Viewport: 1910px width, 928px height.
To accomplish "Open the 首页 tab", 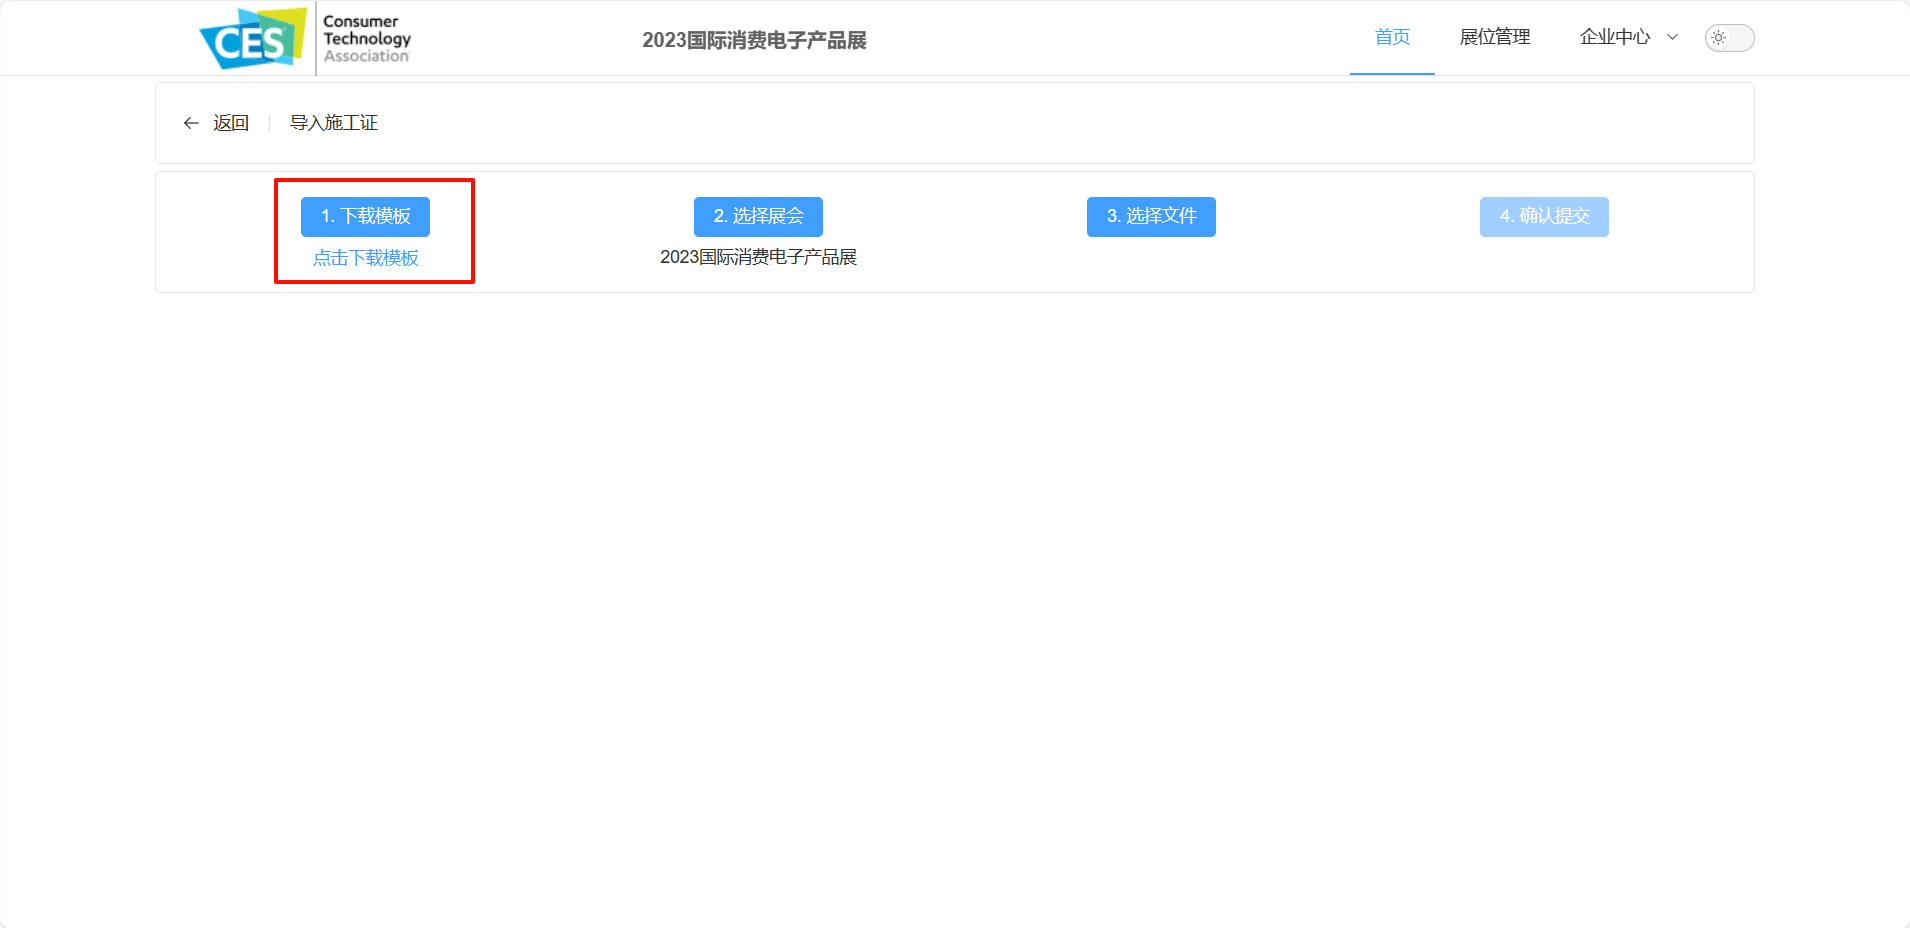I will coord(1392,37).
